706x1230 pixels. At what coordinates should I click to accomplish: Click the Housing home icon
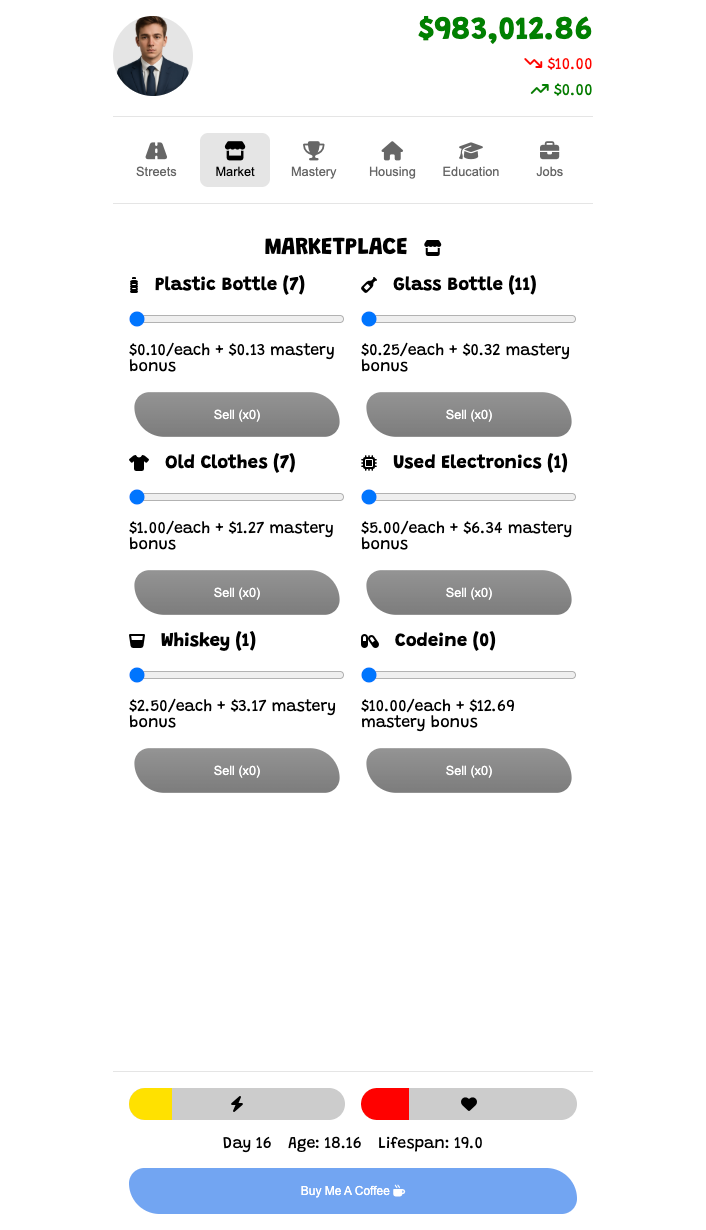coord(392,151)
